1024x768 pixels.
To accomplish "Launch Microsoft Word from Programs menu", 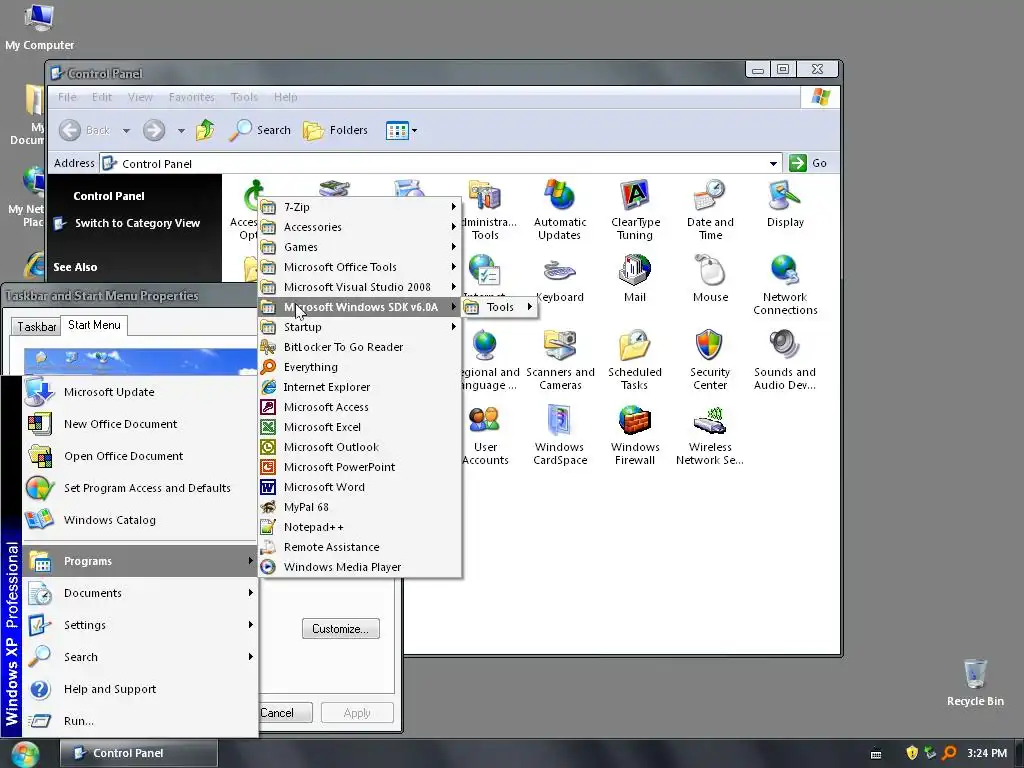I will pyautogui.click(x=360, y=487).
